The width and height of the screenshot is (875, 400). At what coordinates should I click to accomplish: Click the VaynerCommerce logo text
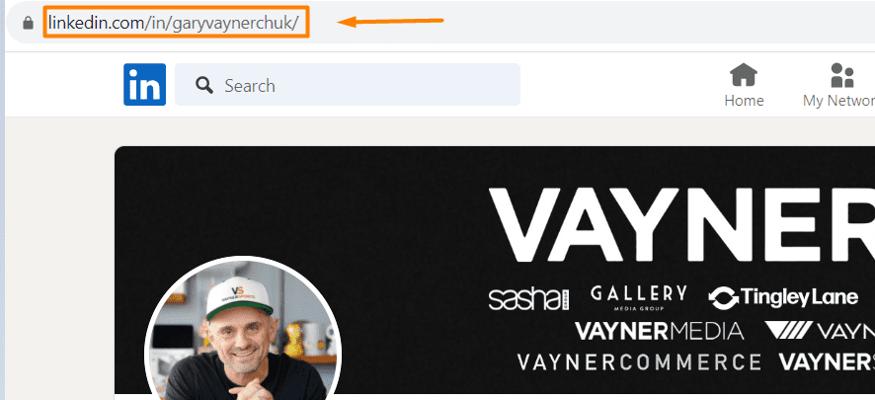639,362
